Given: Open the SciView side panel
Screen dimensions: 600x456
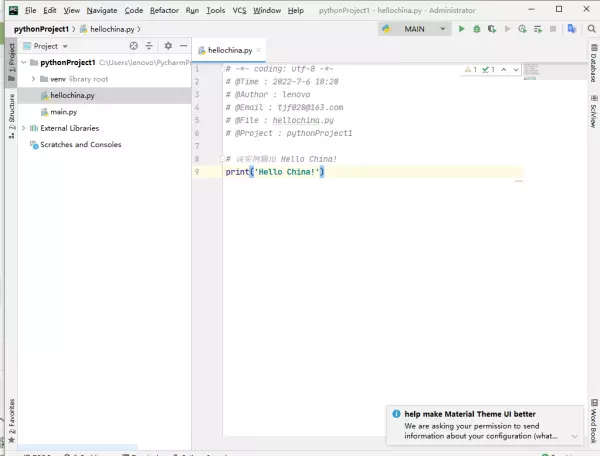Looking at the screenshot, I should coord(593,112).
